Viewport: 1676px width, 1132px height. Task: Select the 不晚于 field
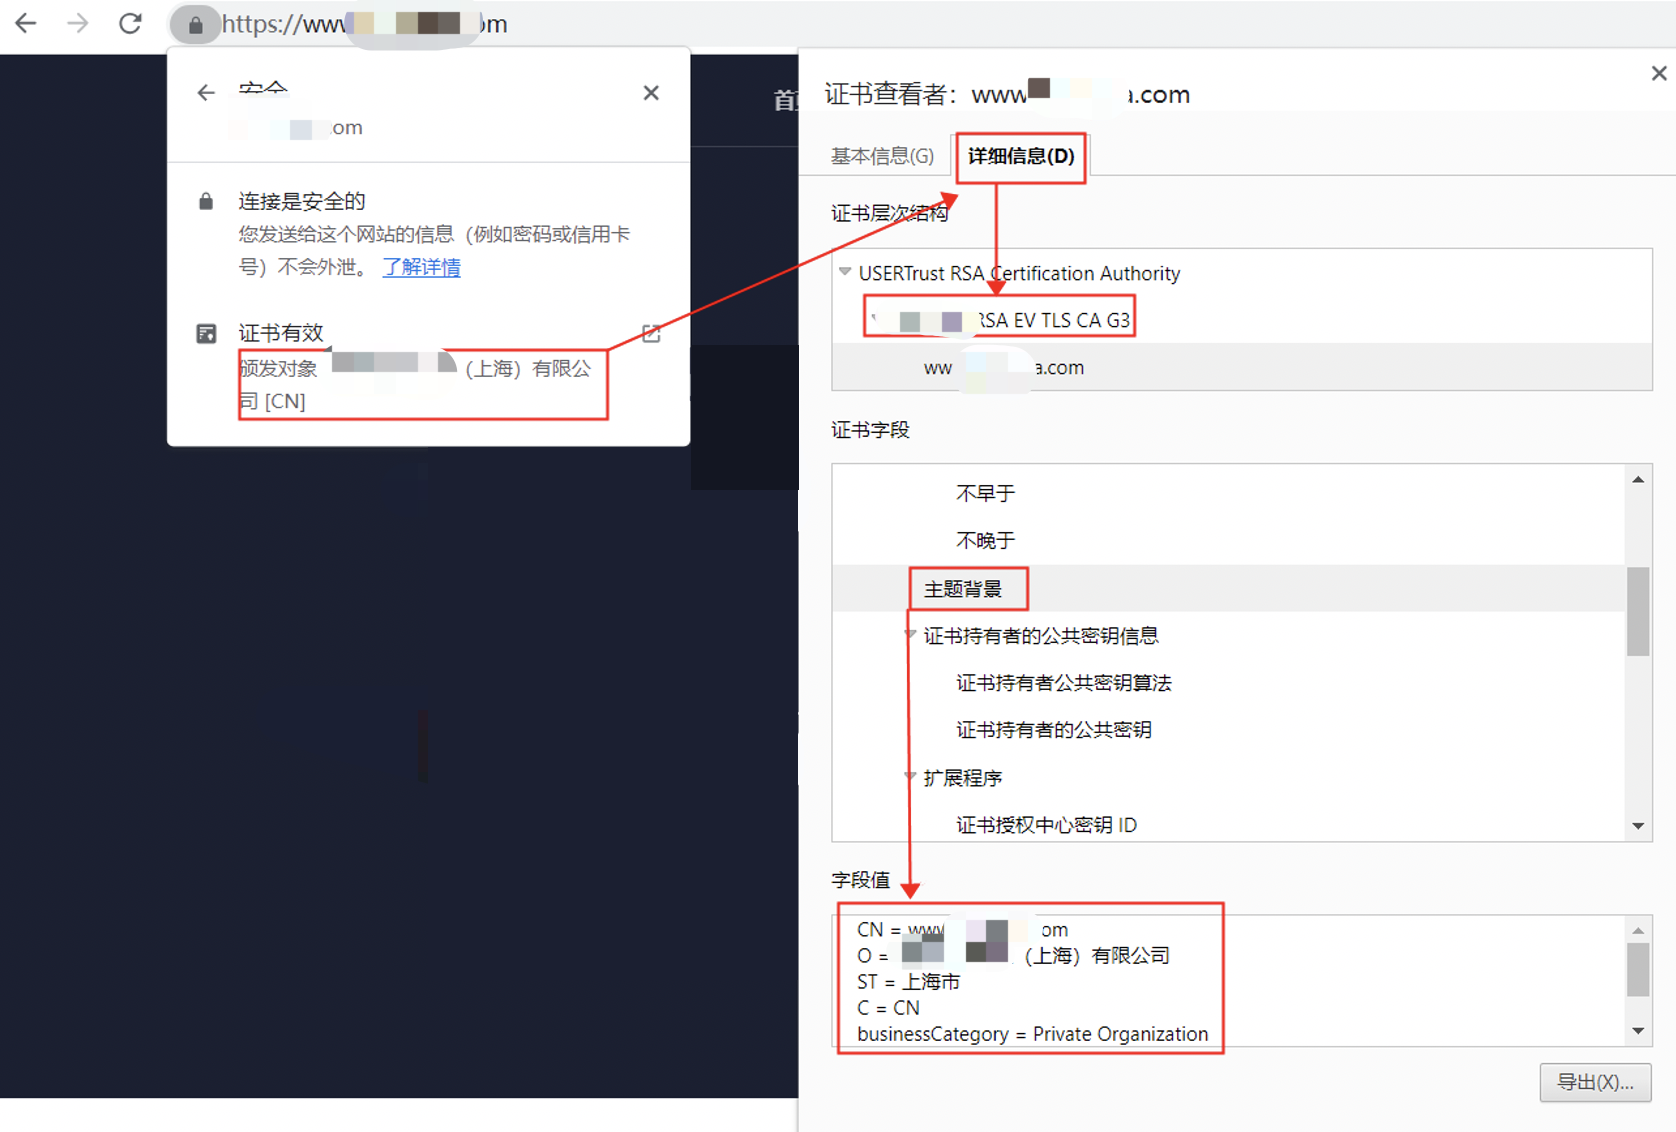coord(985,540)
